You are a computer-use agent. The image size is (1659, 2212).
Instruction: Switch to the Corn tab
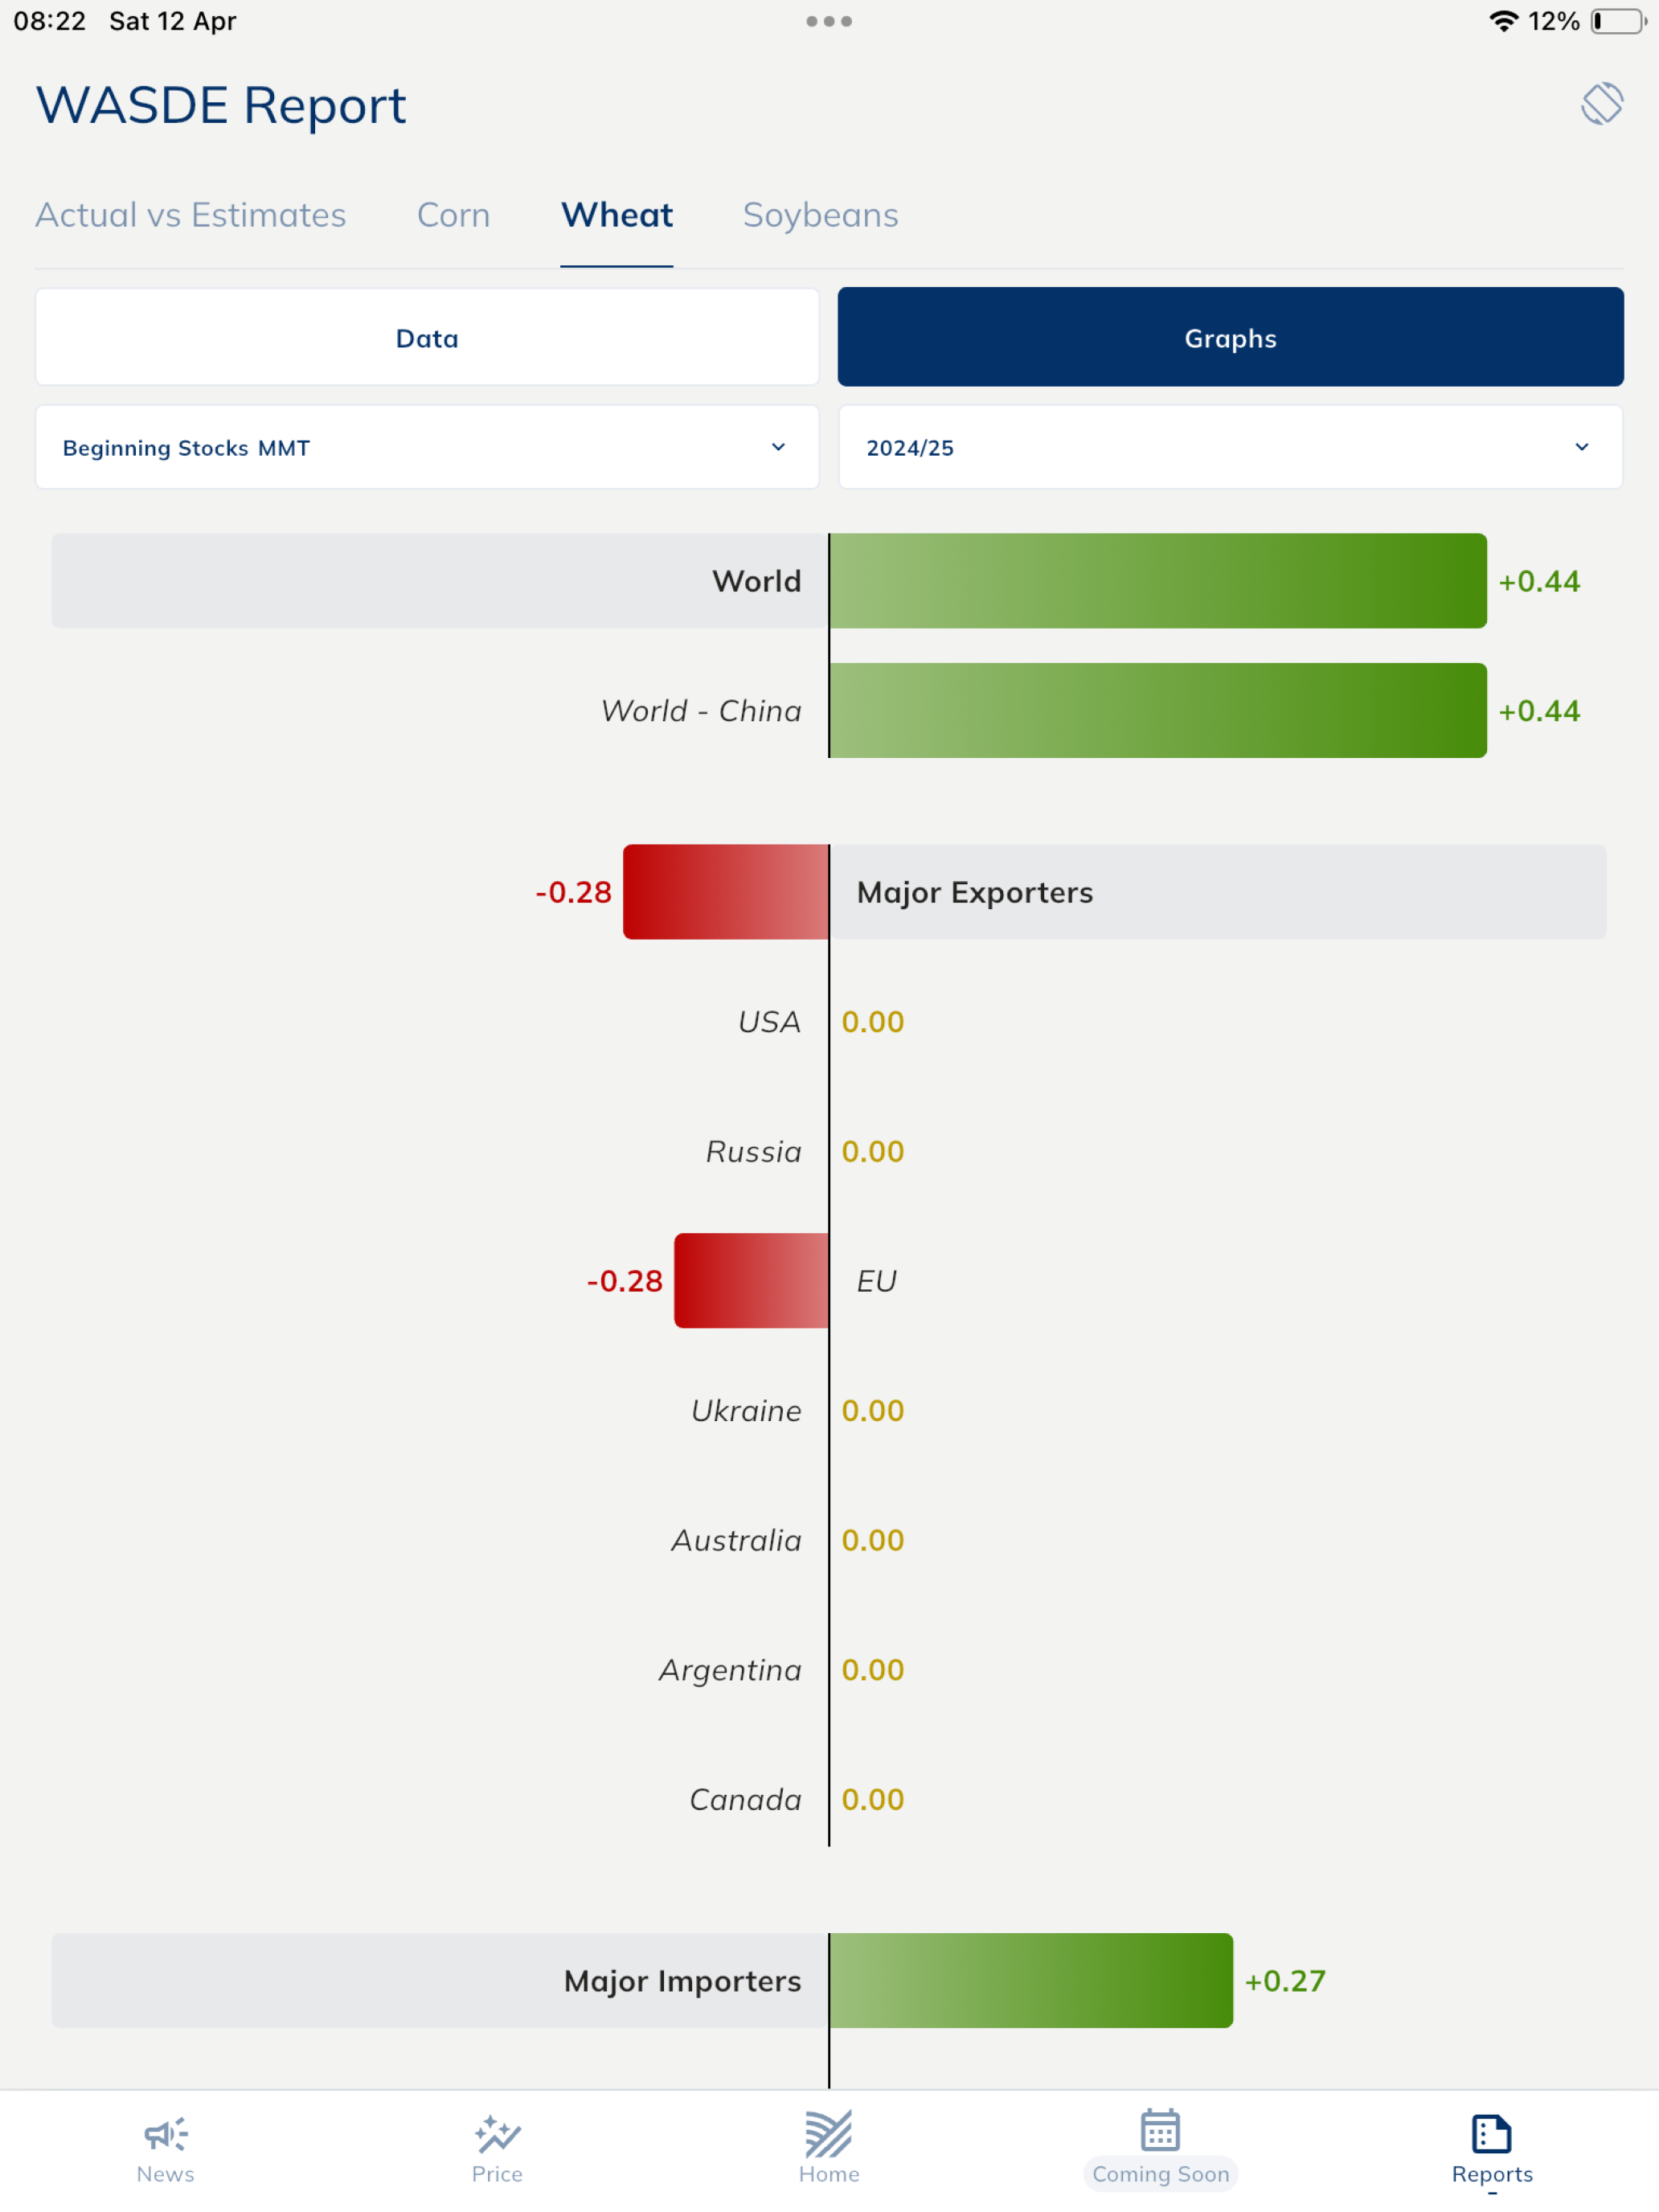(453, 215)
